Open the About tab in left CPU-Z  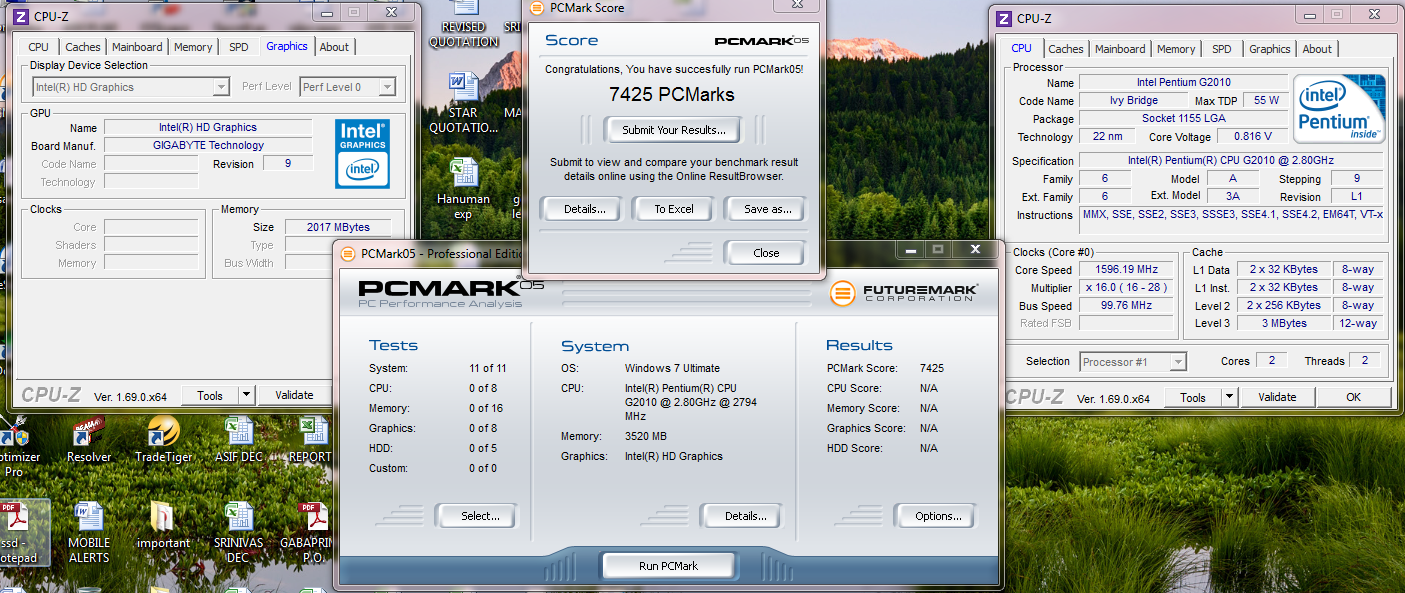334,47
